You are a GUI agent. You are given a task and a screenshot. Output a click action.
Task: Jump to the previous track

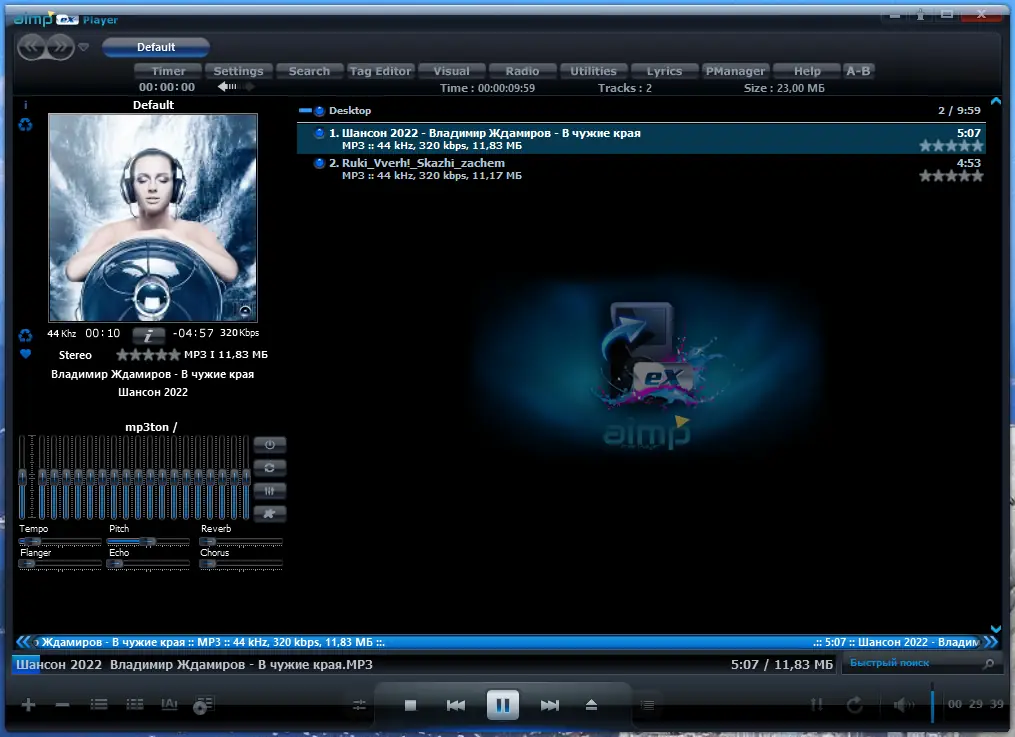point(456,705)
